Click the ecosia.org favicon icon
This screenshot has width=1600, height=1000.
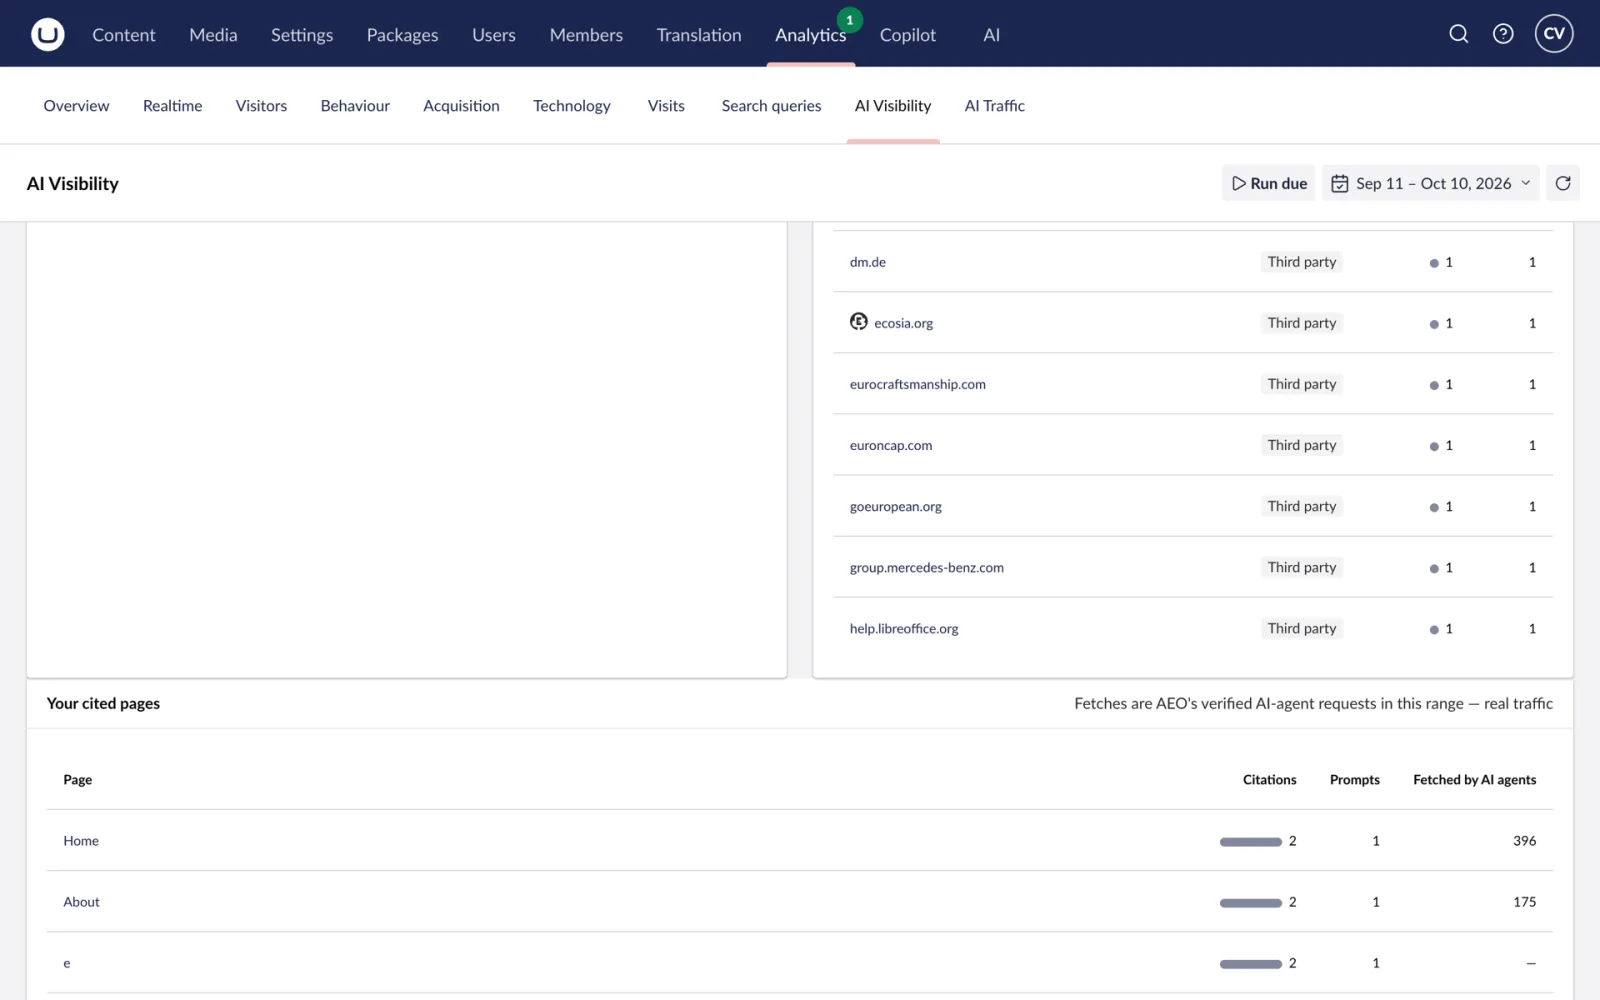(859, 321)
